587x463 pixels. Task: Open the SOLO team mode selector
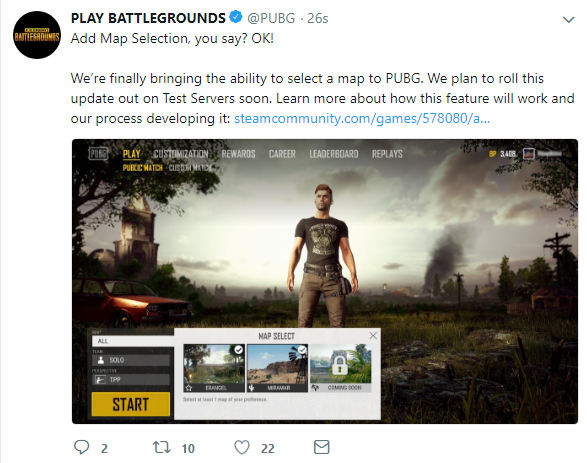(x=131, y=360)
